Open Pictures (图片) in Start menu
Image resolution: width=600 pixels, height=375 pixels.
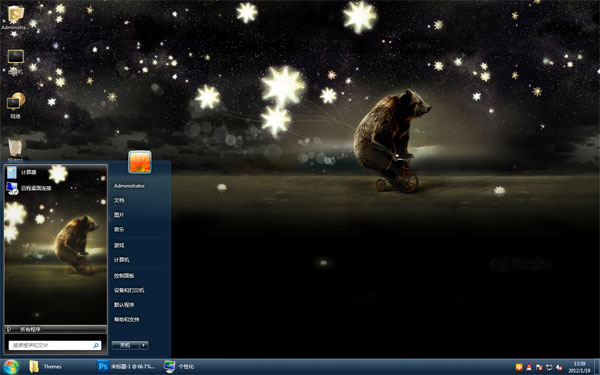tap(119, 215)
